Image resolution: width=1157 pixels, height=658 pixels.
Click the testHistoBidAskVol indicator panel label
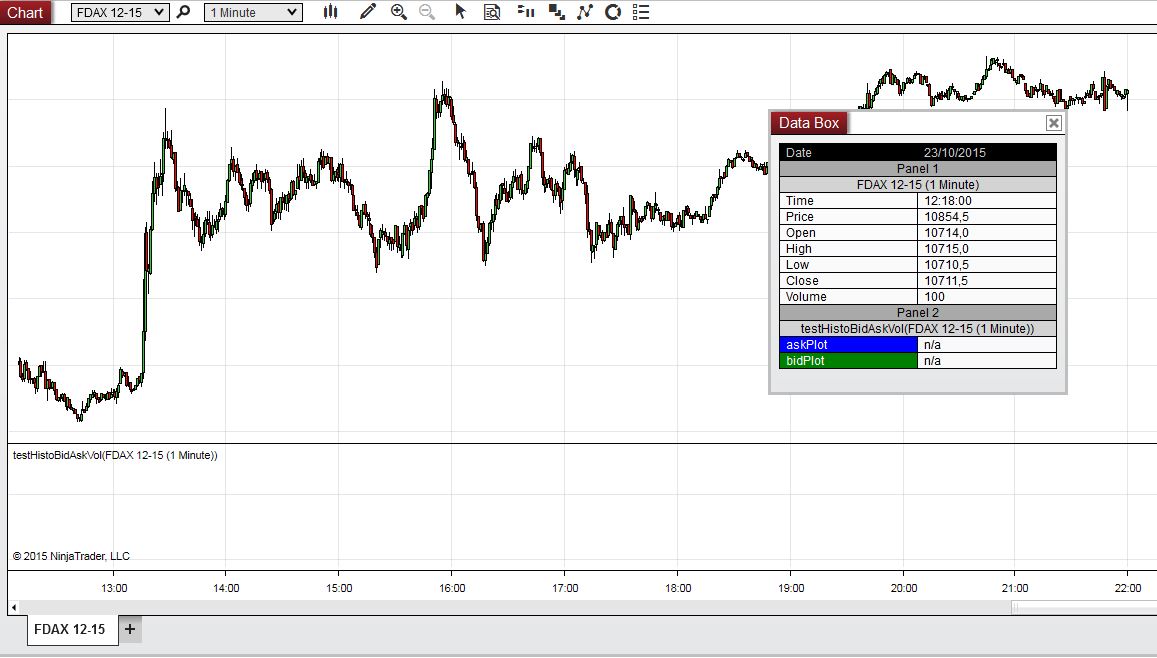click(115, 455)
